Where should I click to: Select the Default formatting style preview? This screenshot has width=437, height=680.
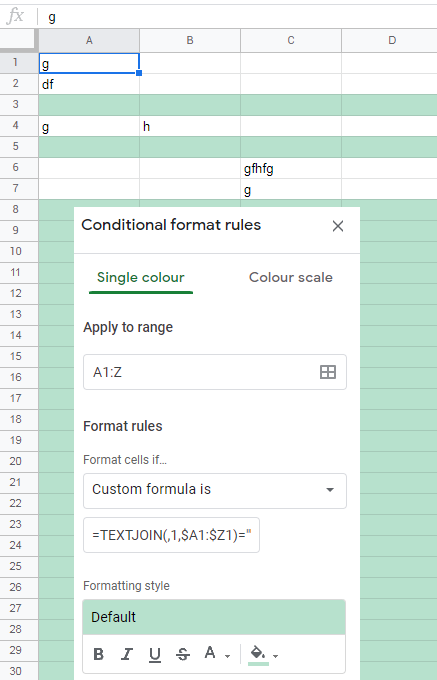tap(214, 617)
